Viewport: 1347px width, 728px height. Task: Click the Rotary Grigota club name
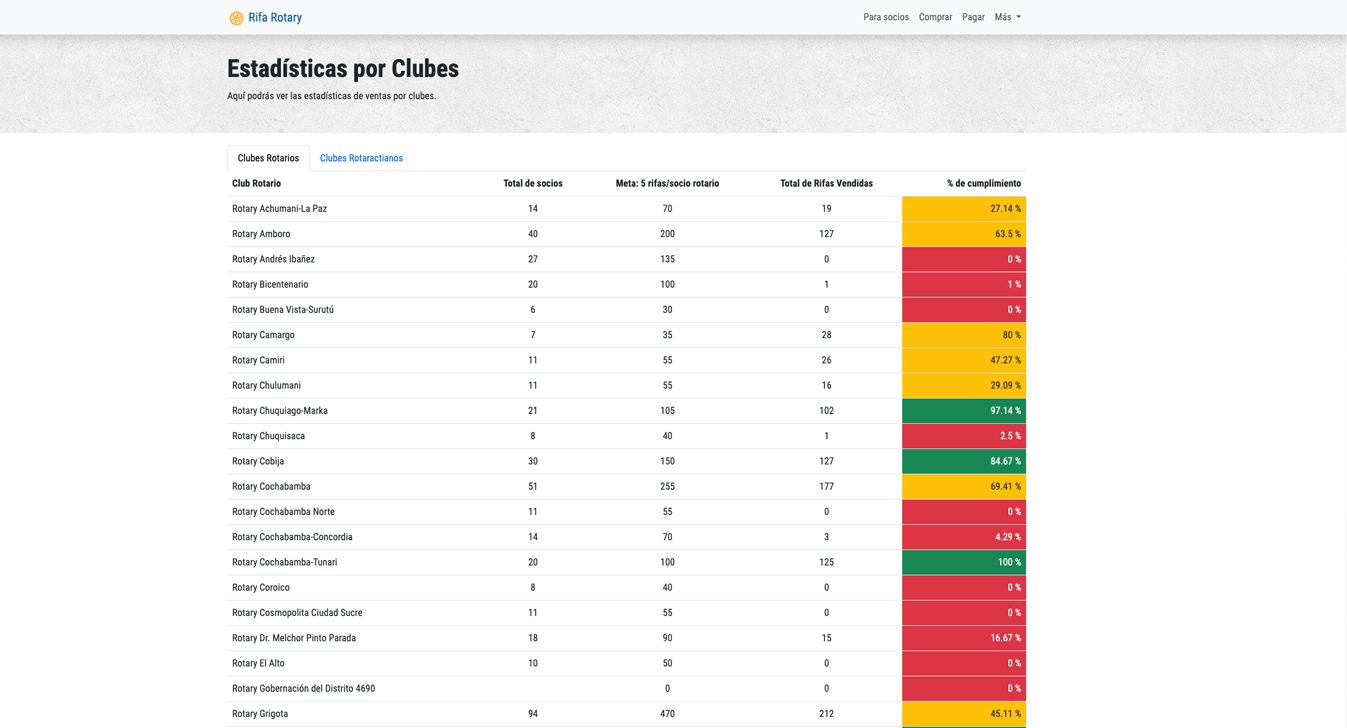[260, 714]
